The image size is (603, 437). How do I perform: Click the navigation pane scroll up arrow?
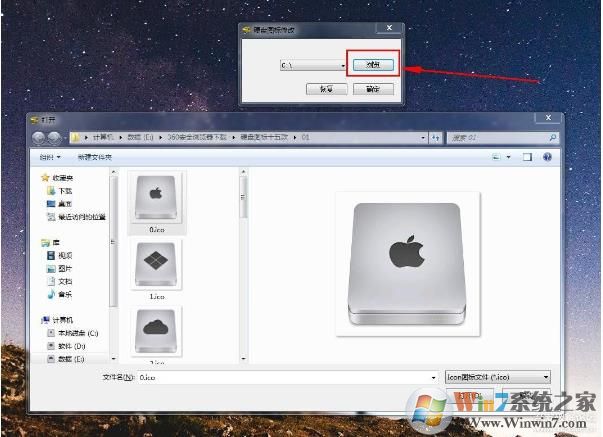(113, 172)
